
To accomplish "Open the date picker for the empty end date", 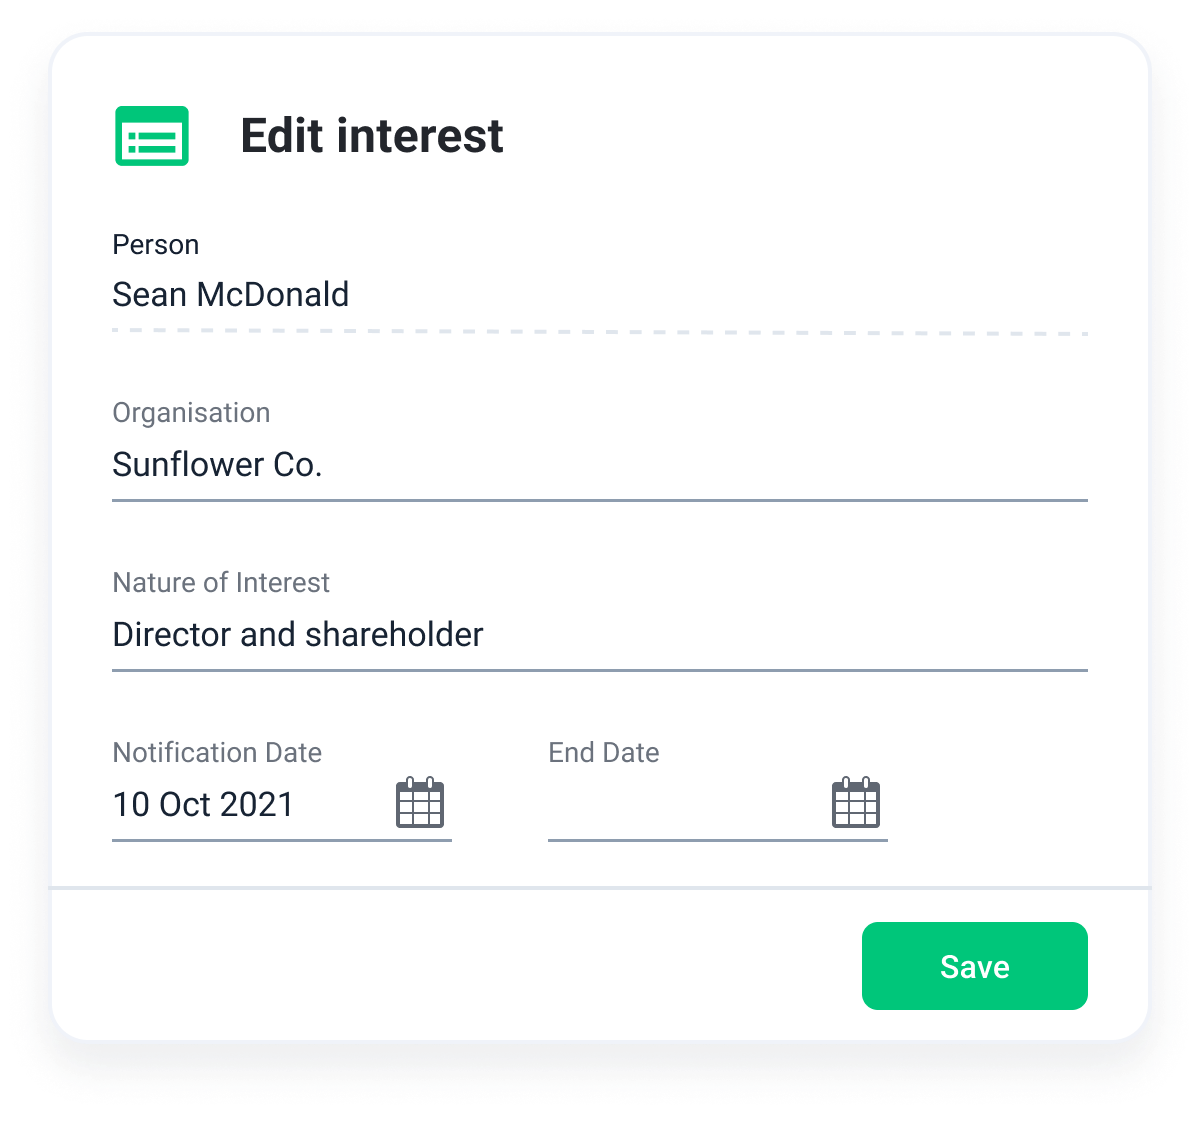I will point(856,802).
